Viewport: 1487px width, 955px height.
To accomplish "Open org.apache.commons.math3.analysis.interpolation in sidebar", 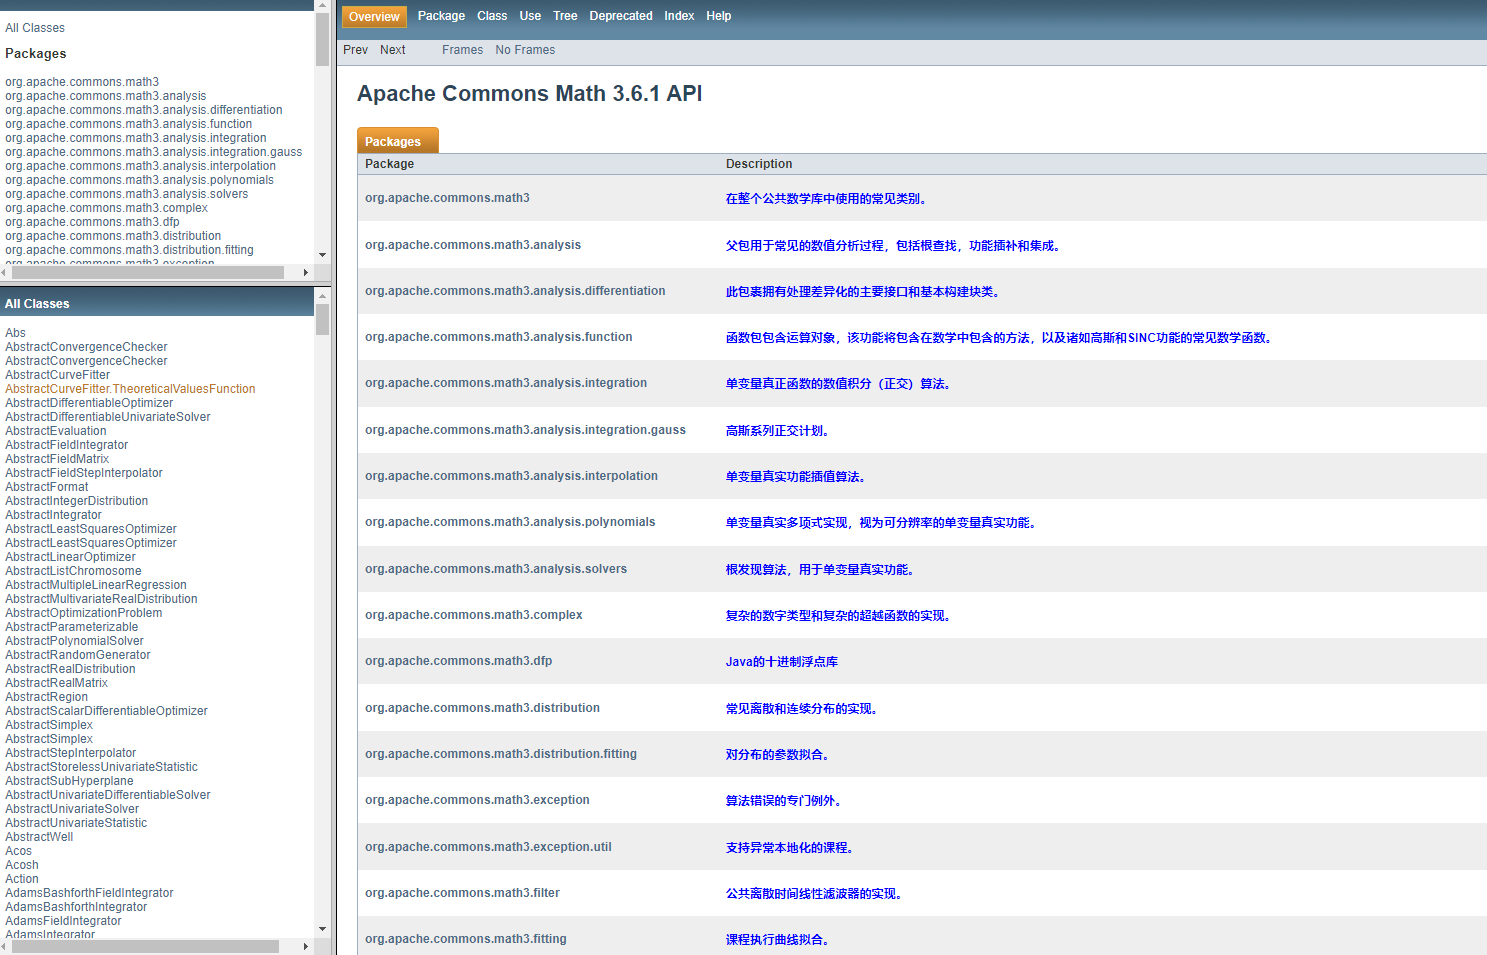I will tap(129, 165).
